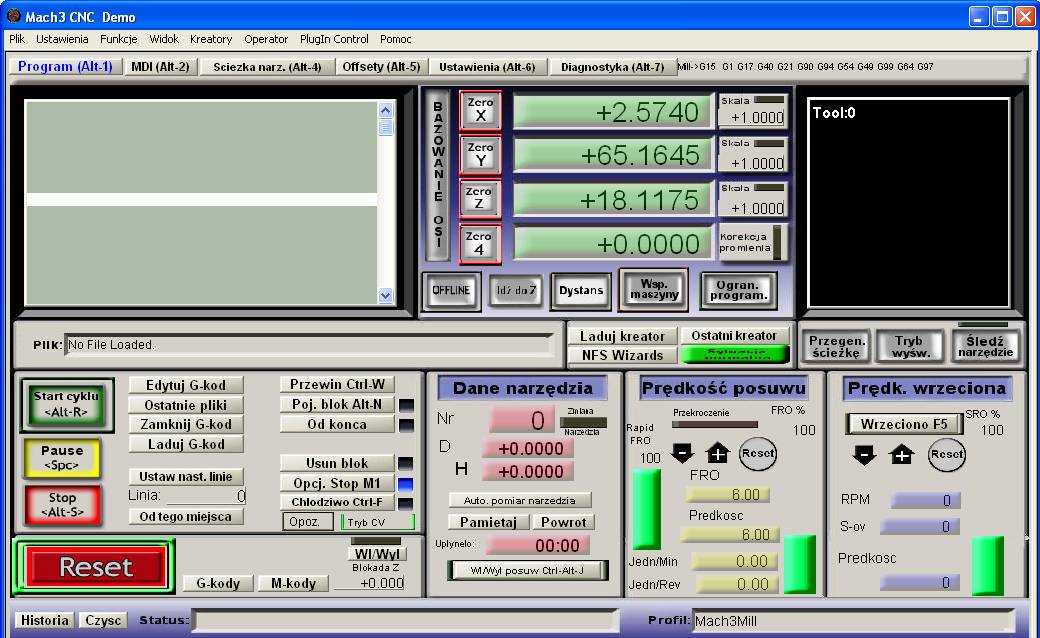Open the M-kody reference
This screenshot has width=1040, height=638.
click(x=294, y=584)
